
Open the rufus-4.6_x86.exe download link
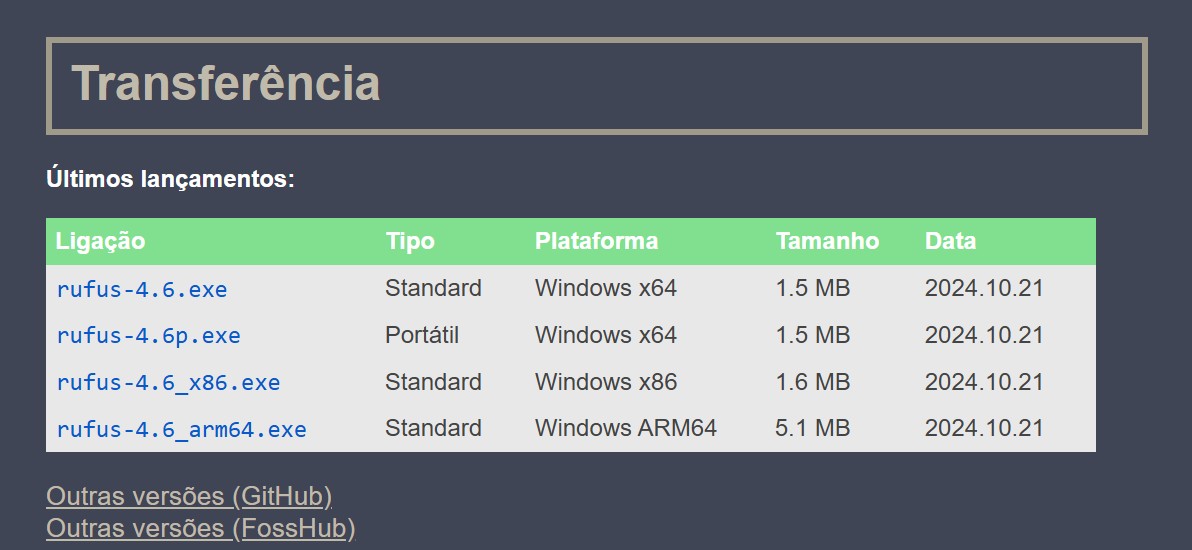click(x=168, y=383)
